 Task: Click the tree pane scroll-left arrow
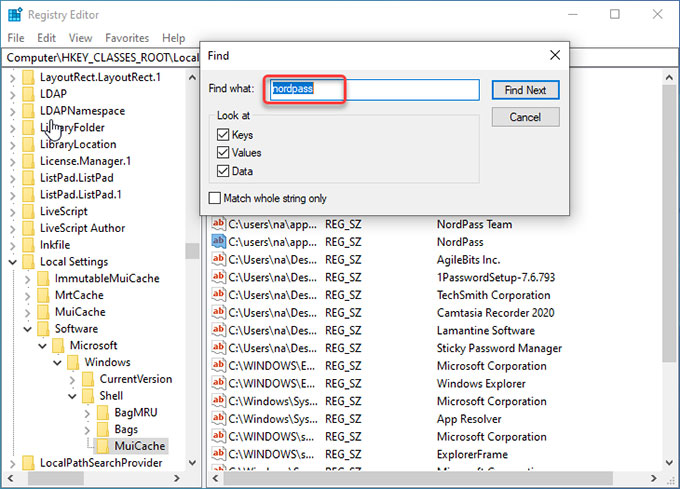10,478
